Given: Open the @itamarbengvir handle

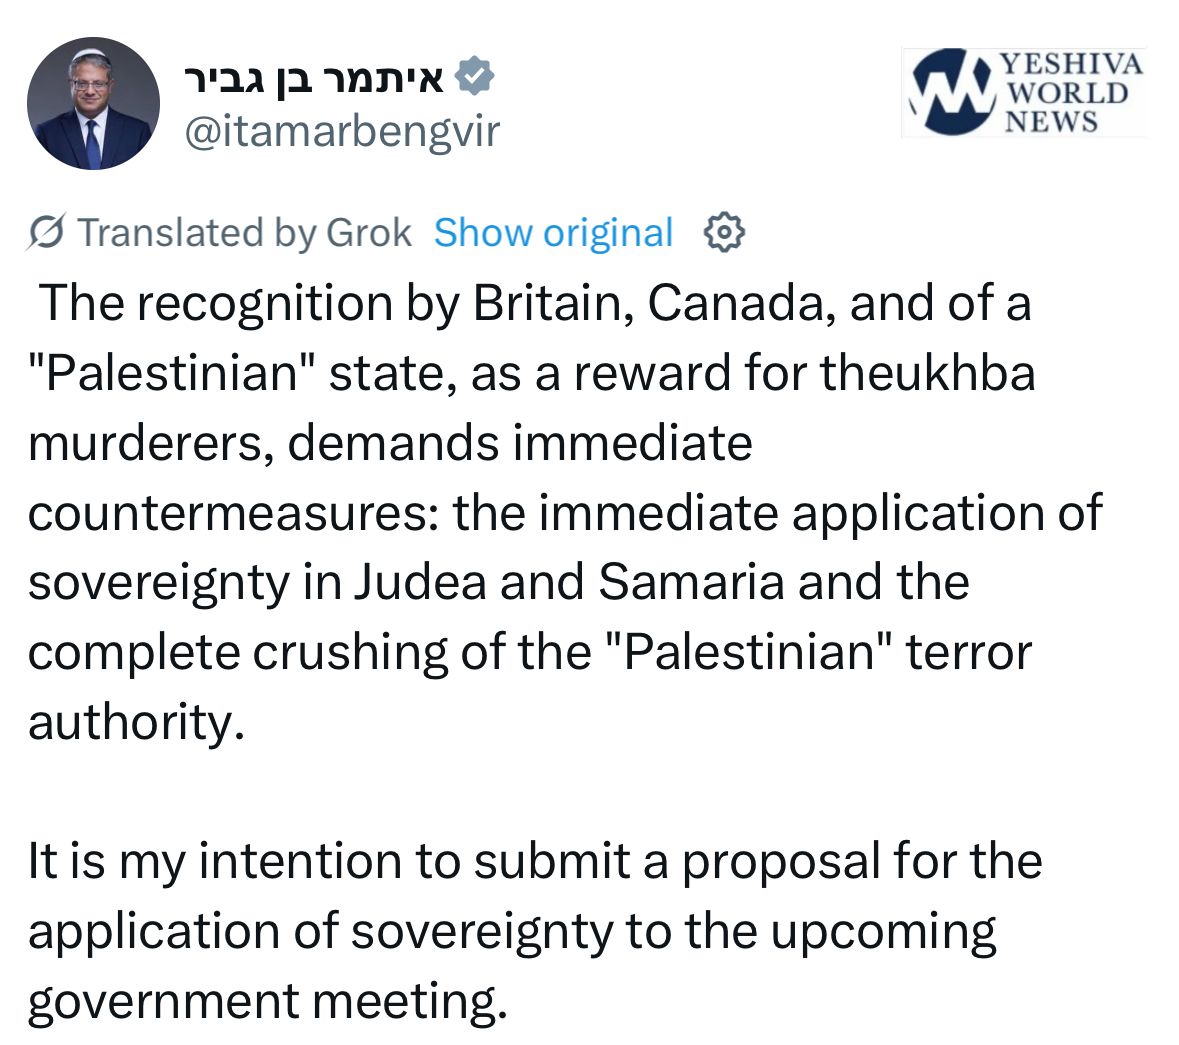Looking at the screenshot, I should point(342,131).
